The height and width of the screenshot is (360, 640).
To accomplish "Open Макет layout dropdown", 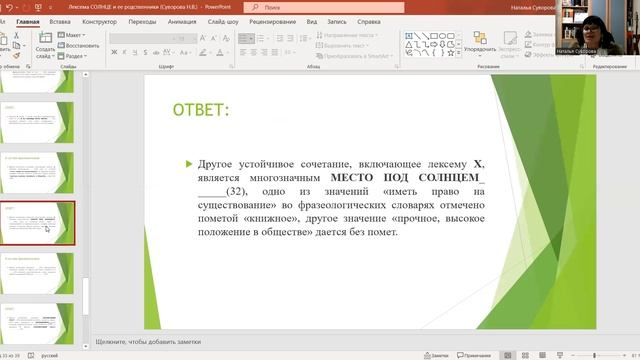I will click(x=72, y=35).
